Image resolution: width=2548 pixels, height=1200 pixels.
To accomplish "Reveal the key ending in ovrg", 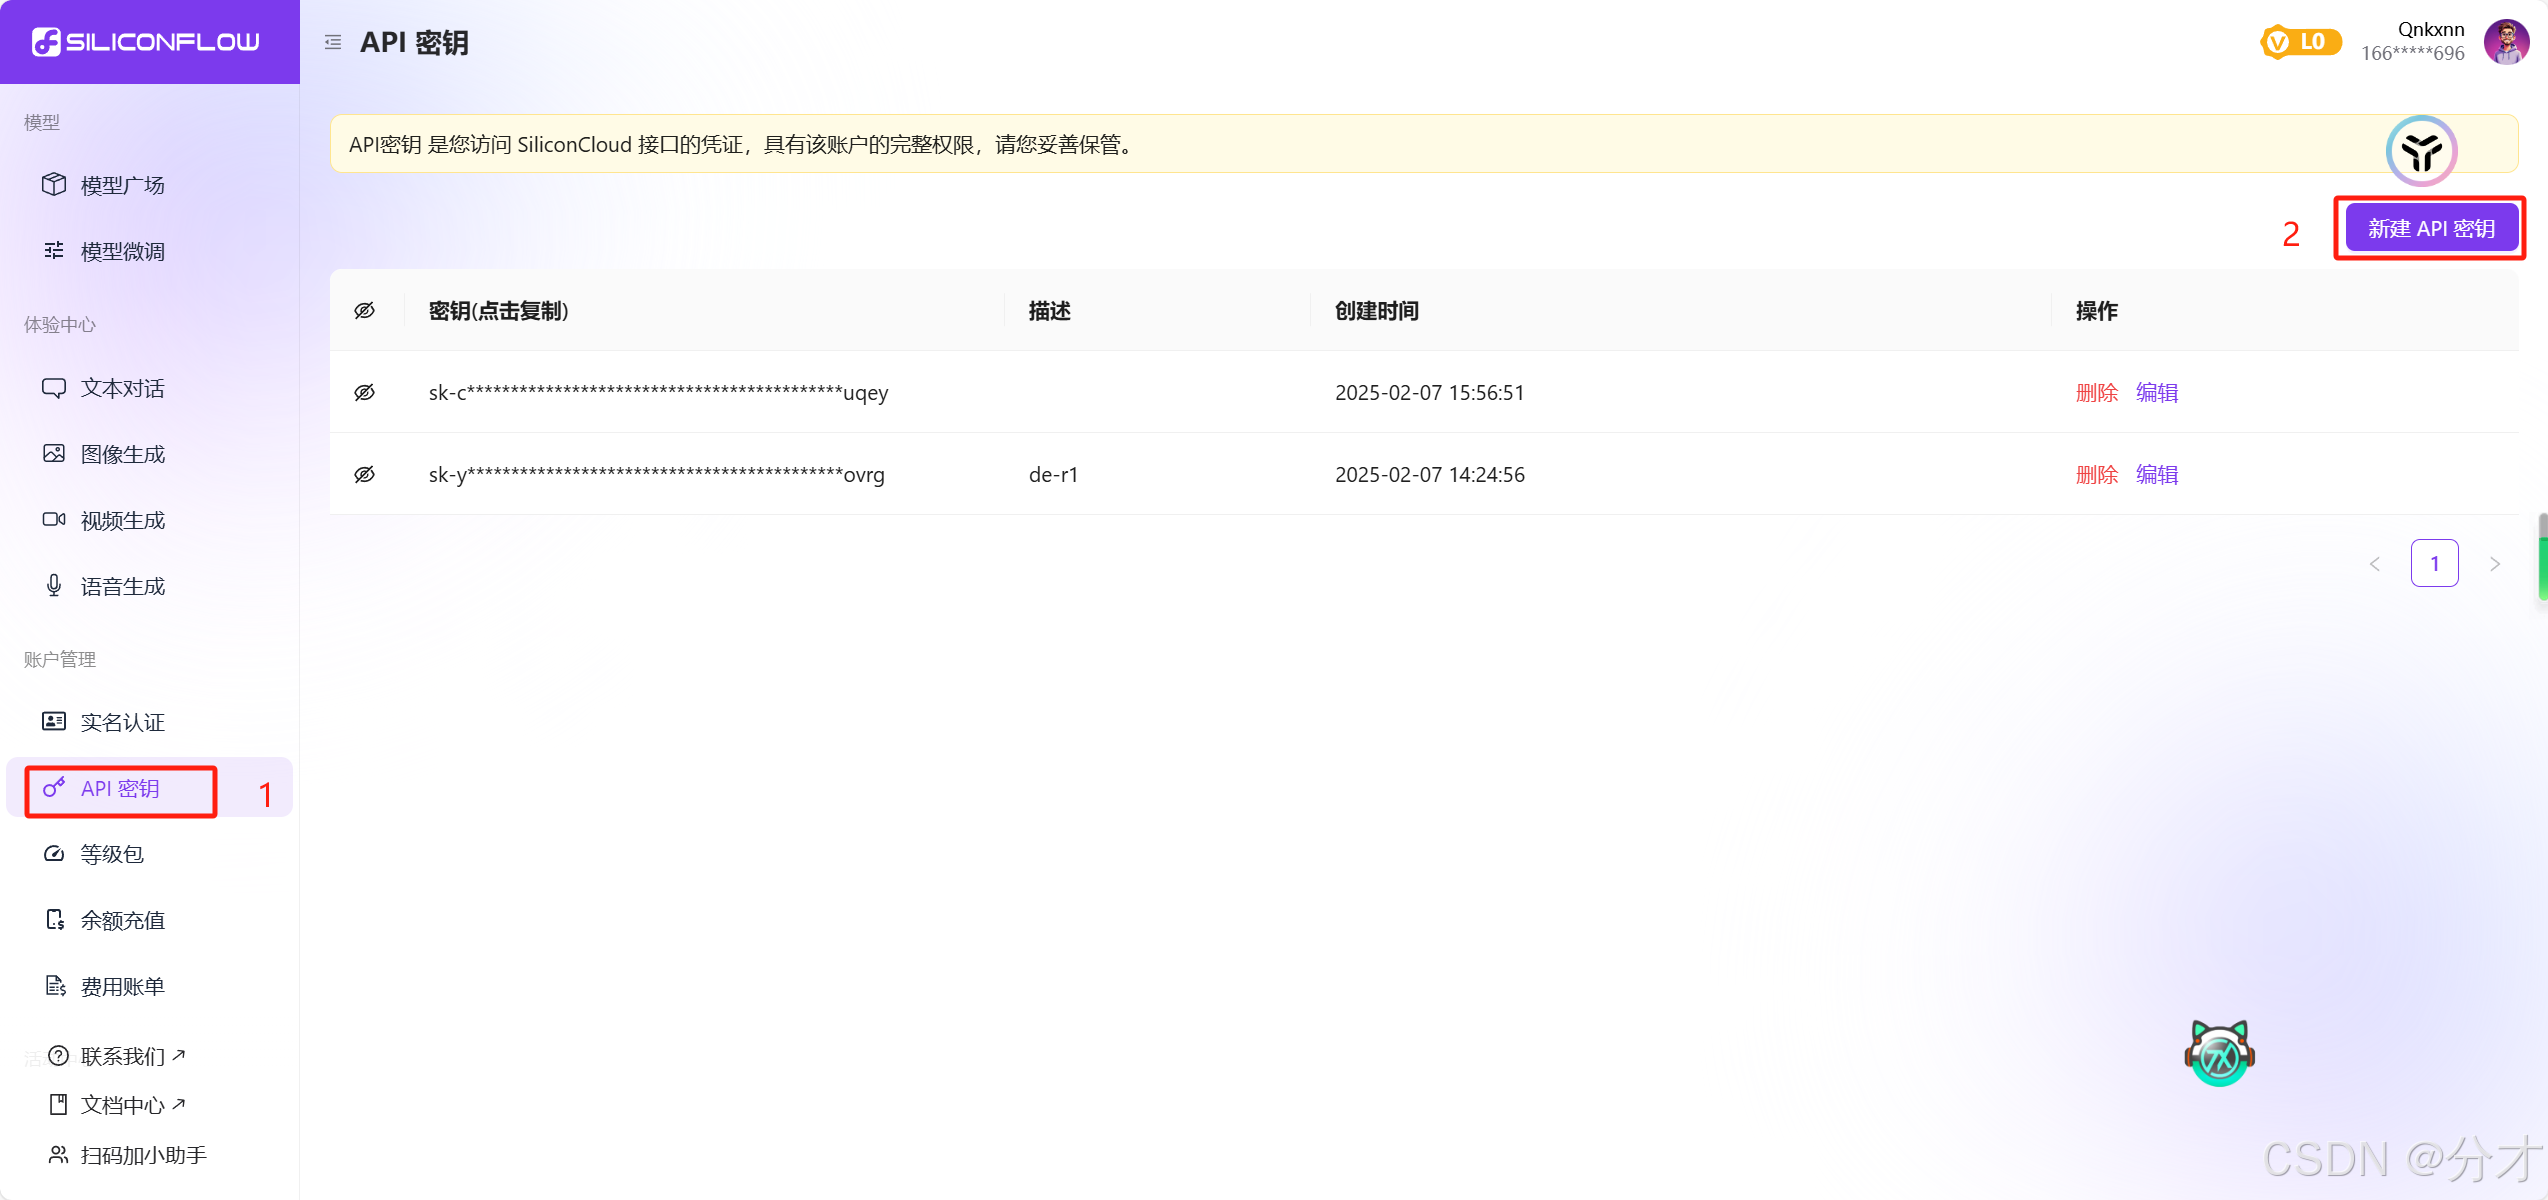I will (x=365, y=475).
